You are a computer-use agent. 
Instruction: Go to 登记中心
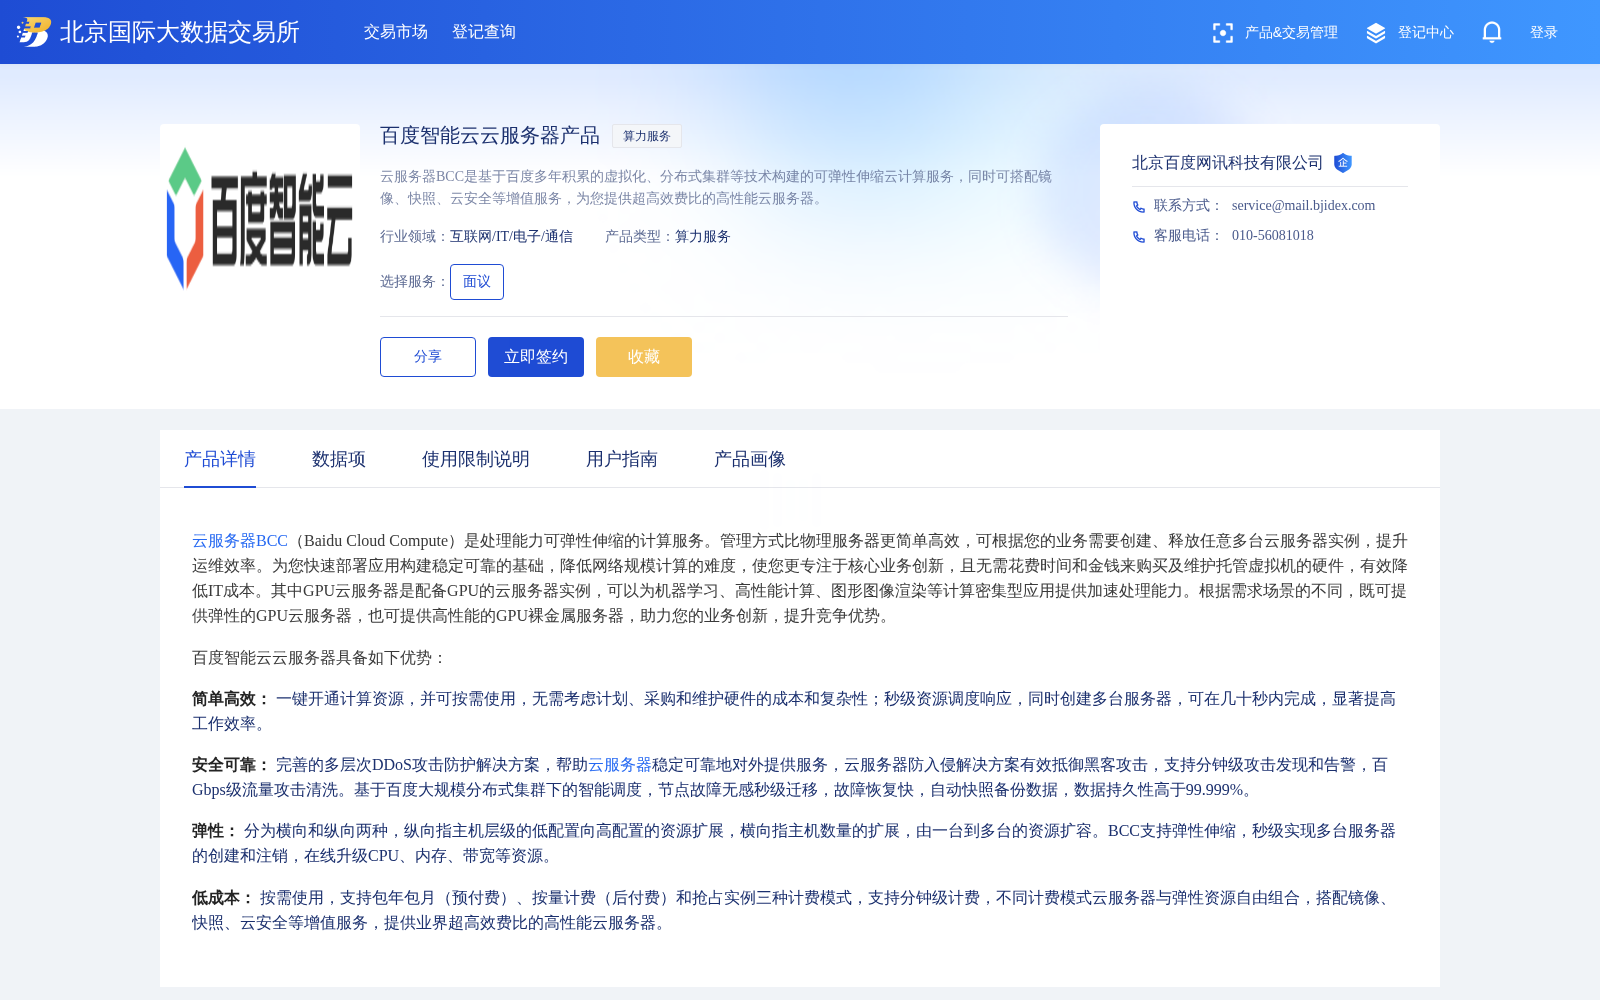pos(1426,33)
